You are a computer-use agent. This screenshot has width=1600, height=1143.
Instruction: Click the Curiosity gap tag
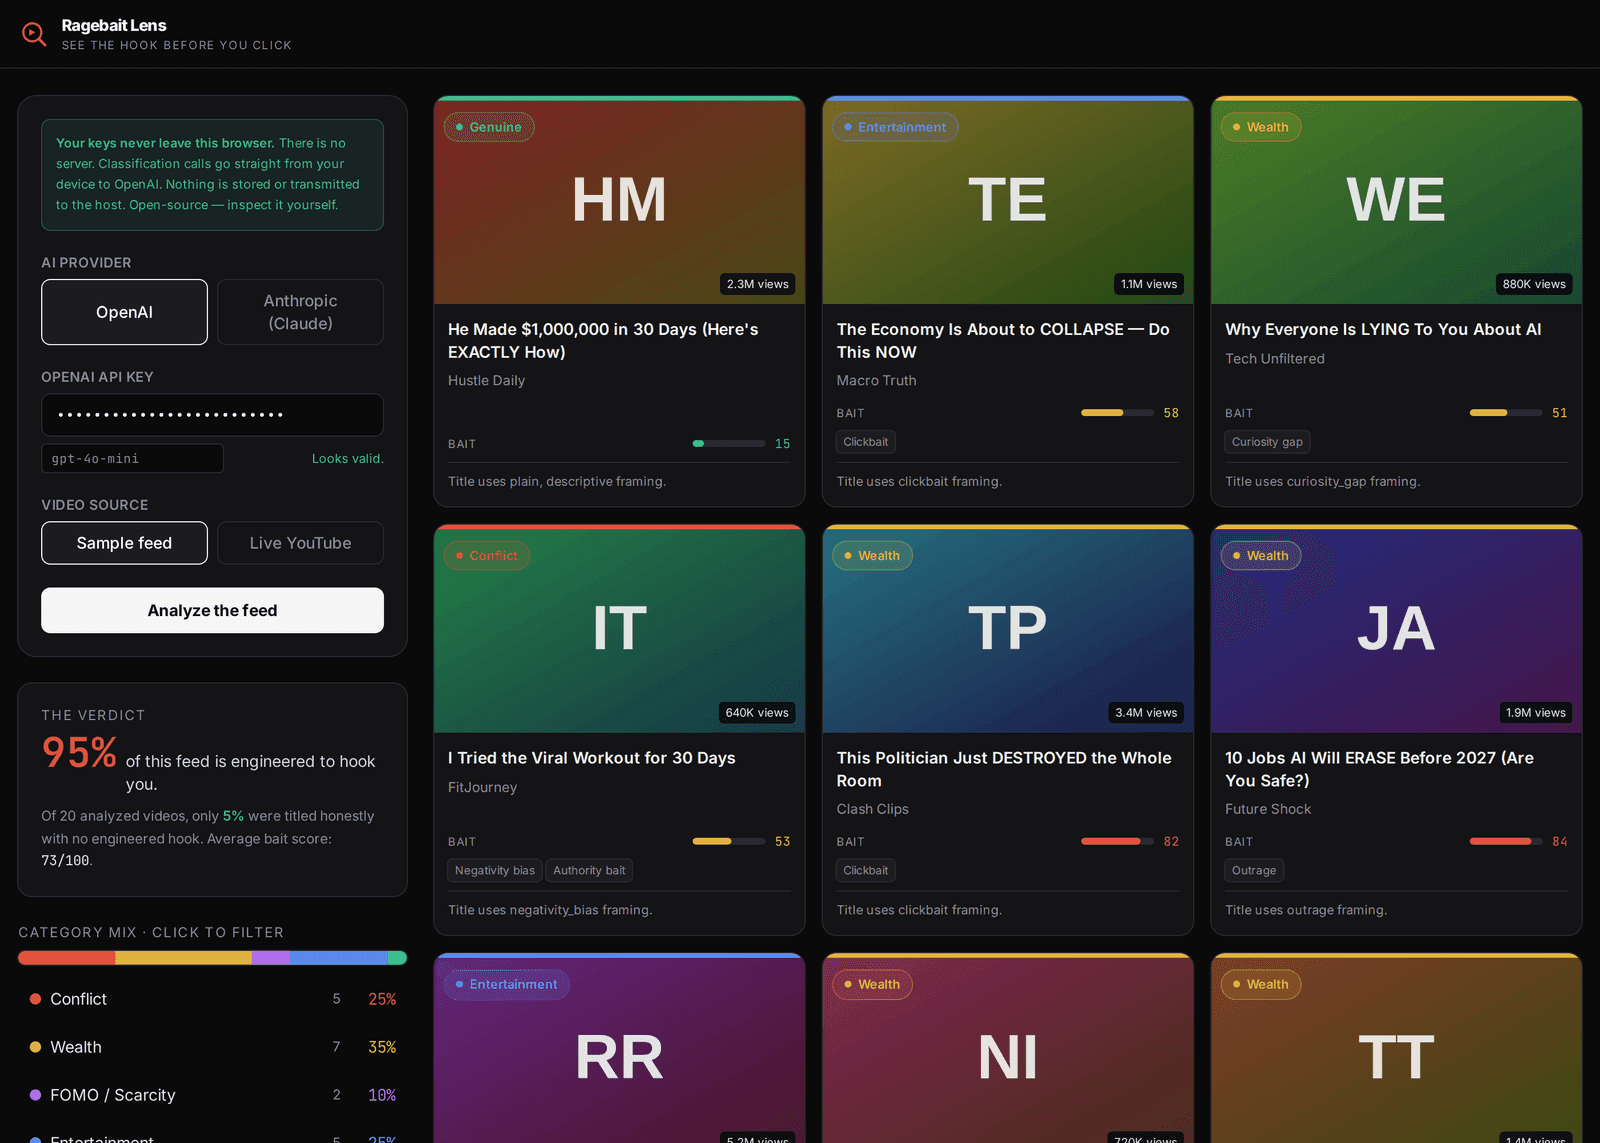pyautogui.click(x=1267, y=442)
